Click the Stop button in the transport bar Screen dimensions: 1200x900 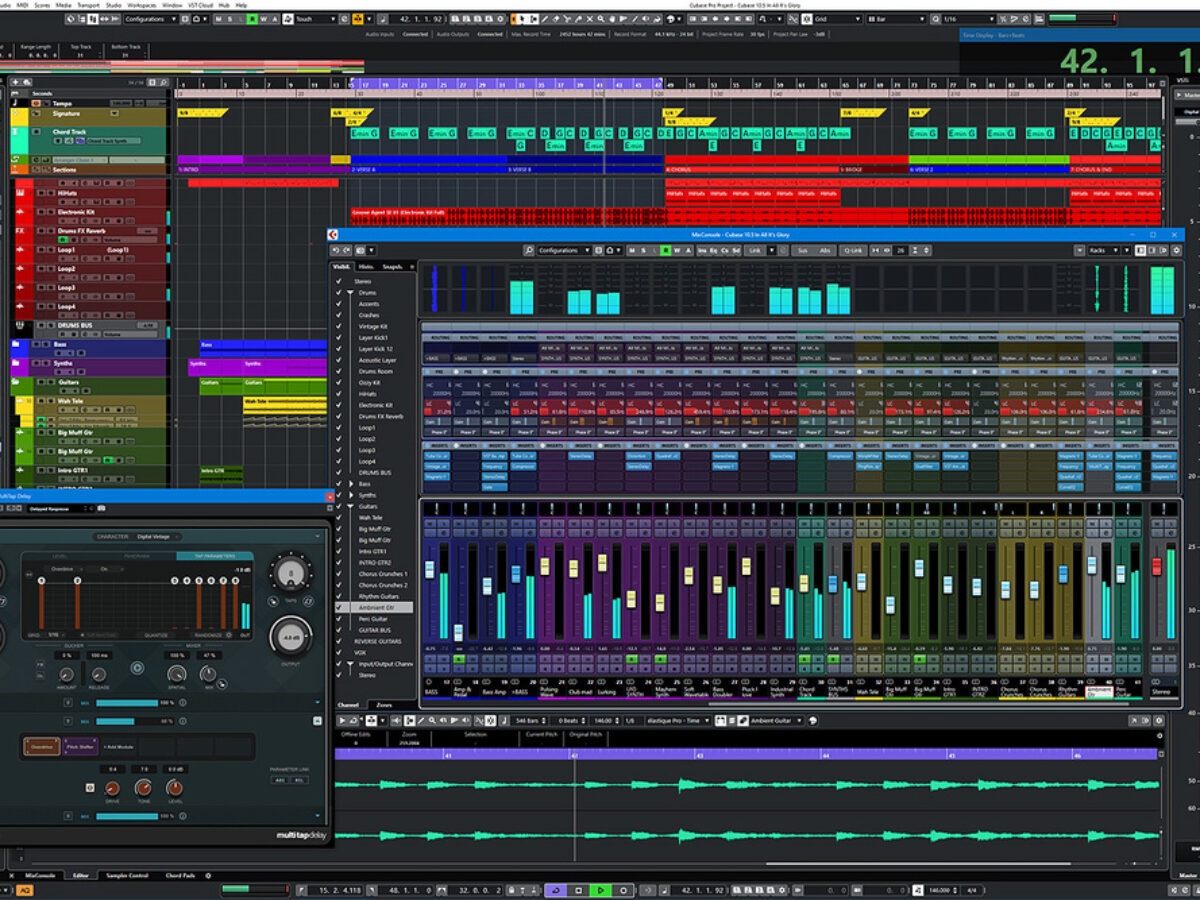tap(578, 890)
